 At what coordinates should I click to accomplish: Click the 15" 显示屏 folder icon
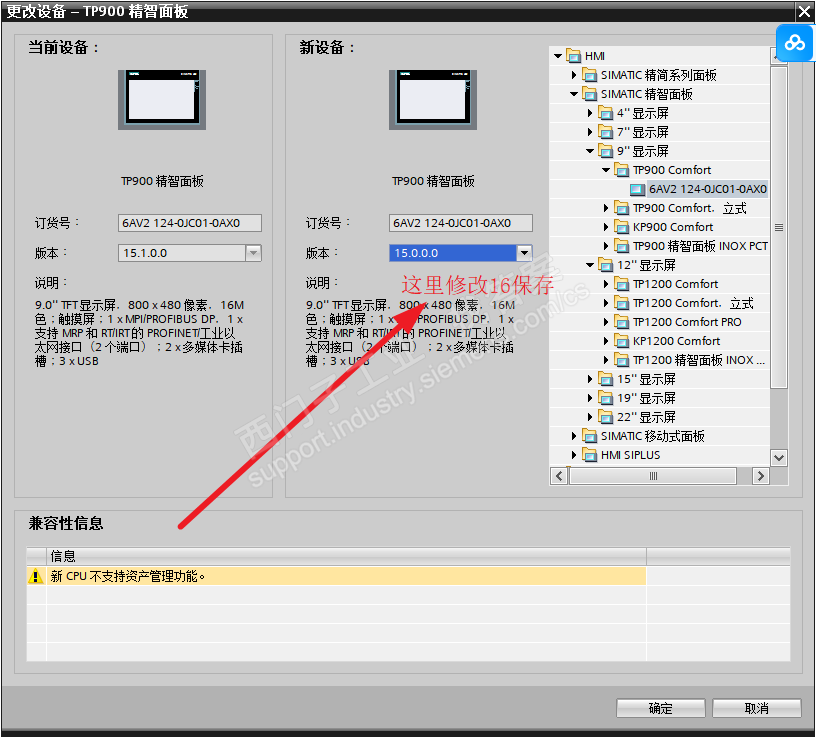point(605,379)
